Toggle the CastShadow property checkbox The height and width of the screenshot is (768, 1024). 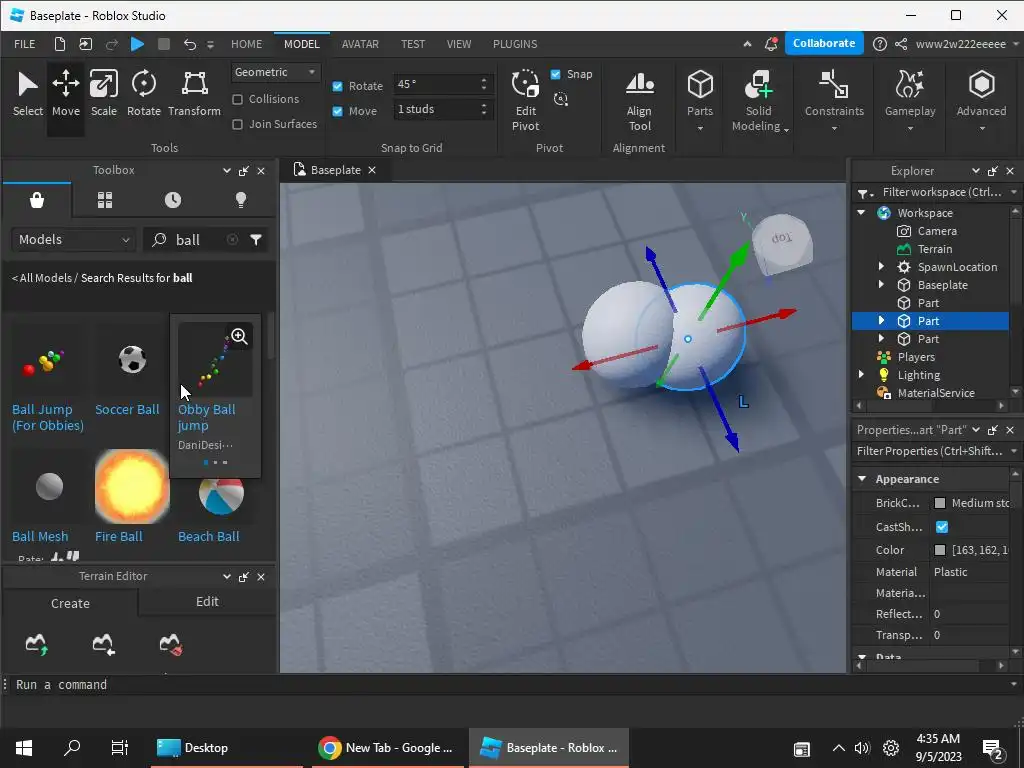(942, 526)
